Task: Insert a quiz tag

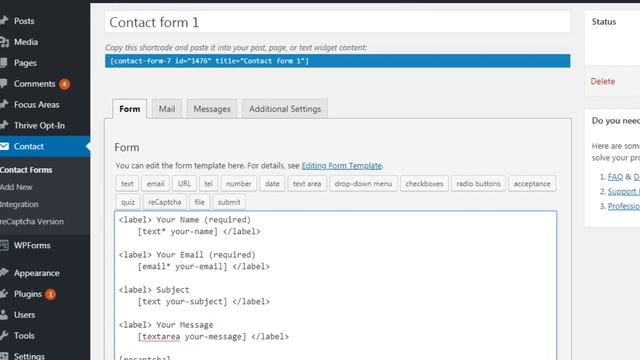Action: pyautogui.click(x=128, y=202)
